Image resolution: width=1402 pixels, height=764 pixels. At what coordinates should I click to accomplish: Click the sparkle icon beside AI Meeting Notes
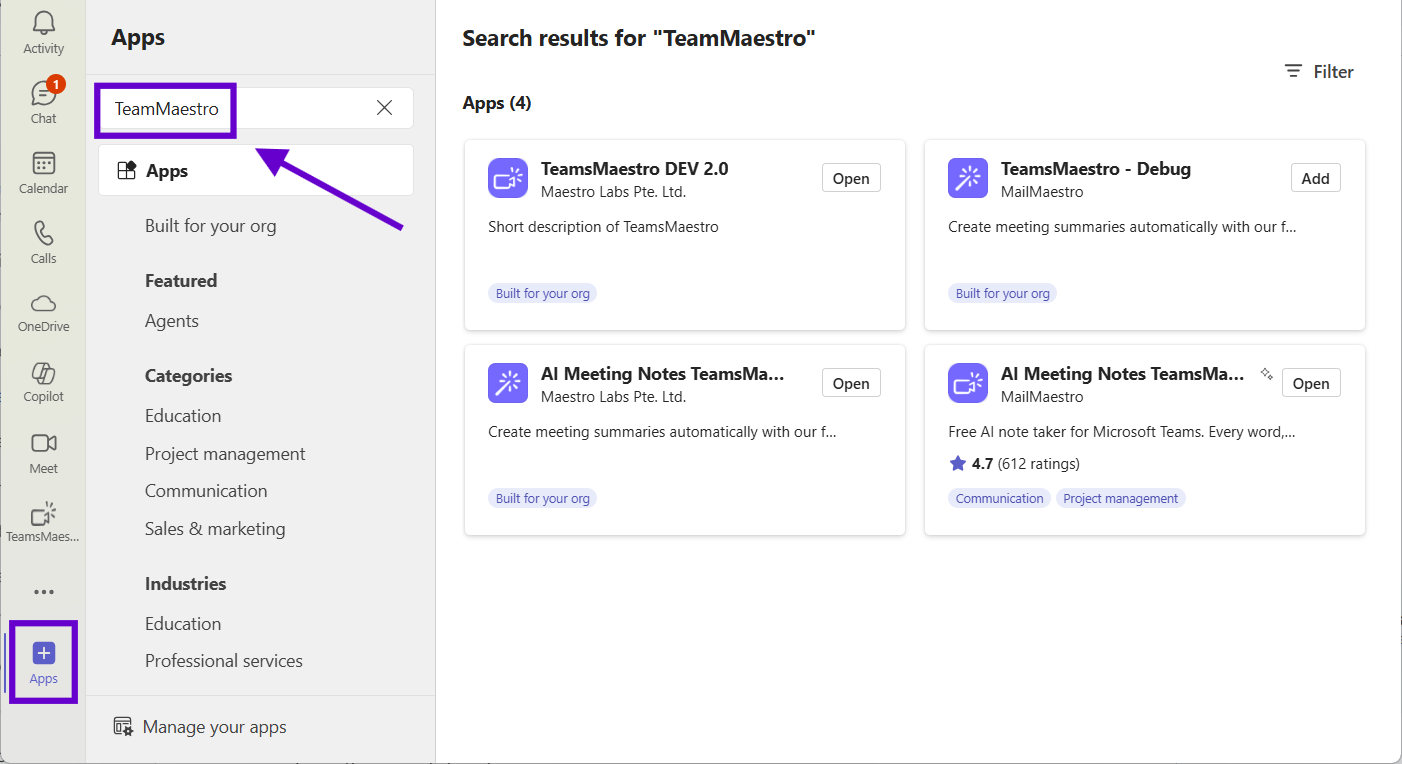pyautogui.click(x=1266, y=374)
